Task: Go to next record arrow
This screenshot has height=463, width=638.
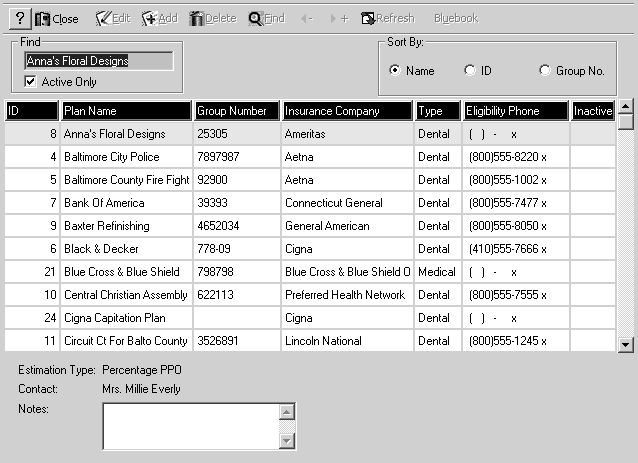Action: click(339, 18)
